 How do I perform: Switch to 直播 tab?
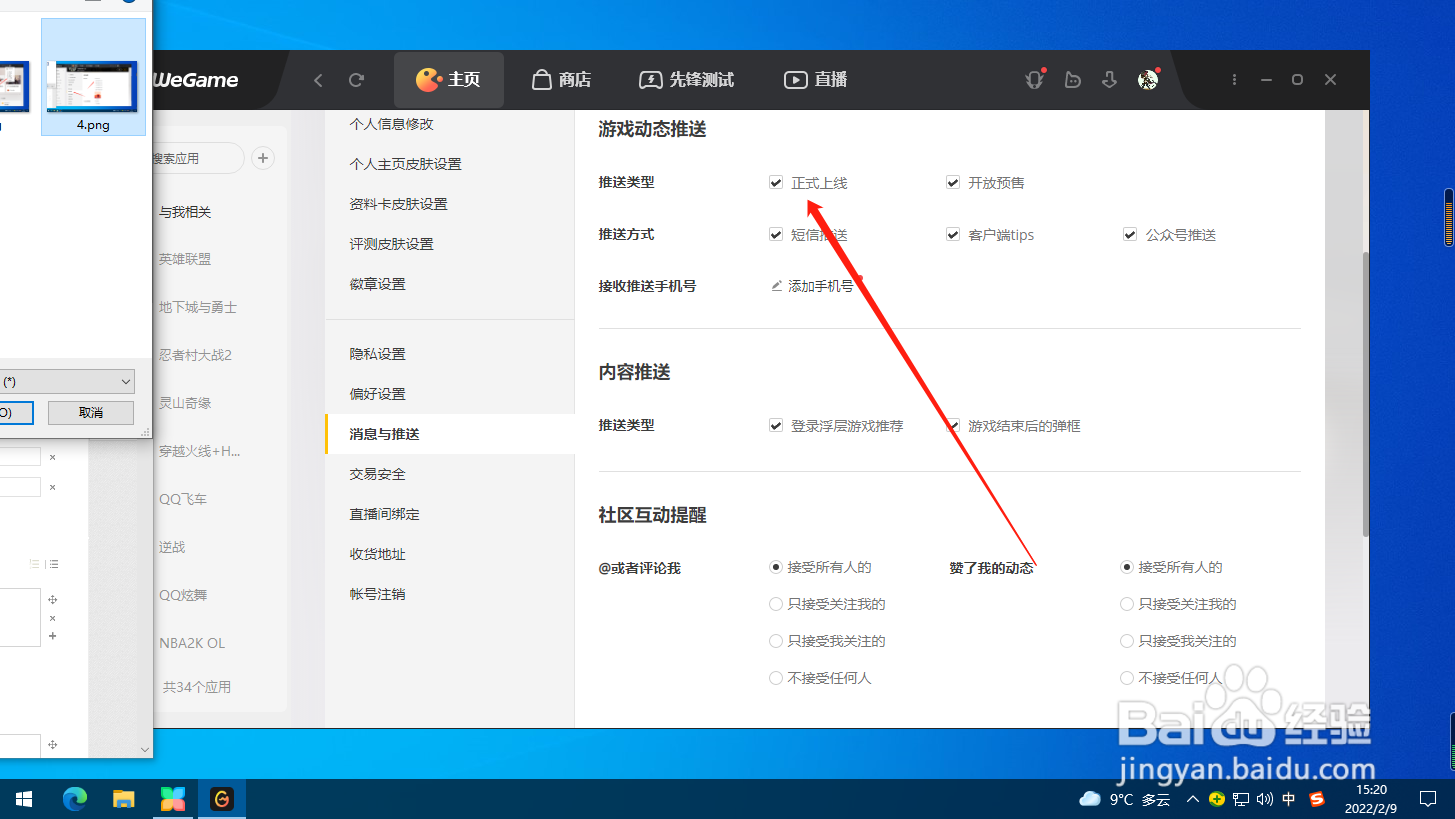click(816, 80)
